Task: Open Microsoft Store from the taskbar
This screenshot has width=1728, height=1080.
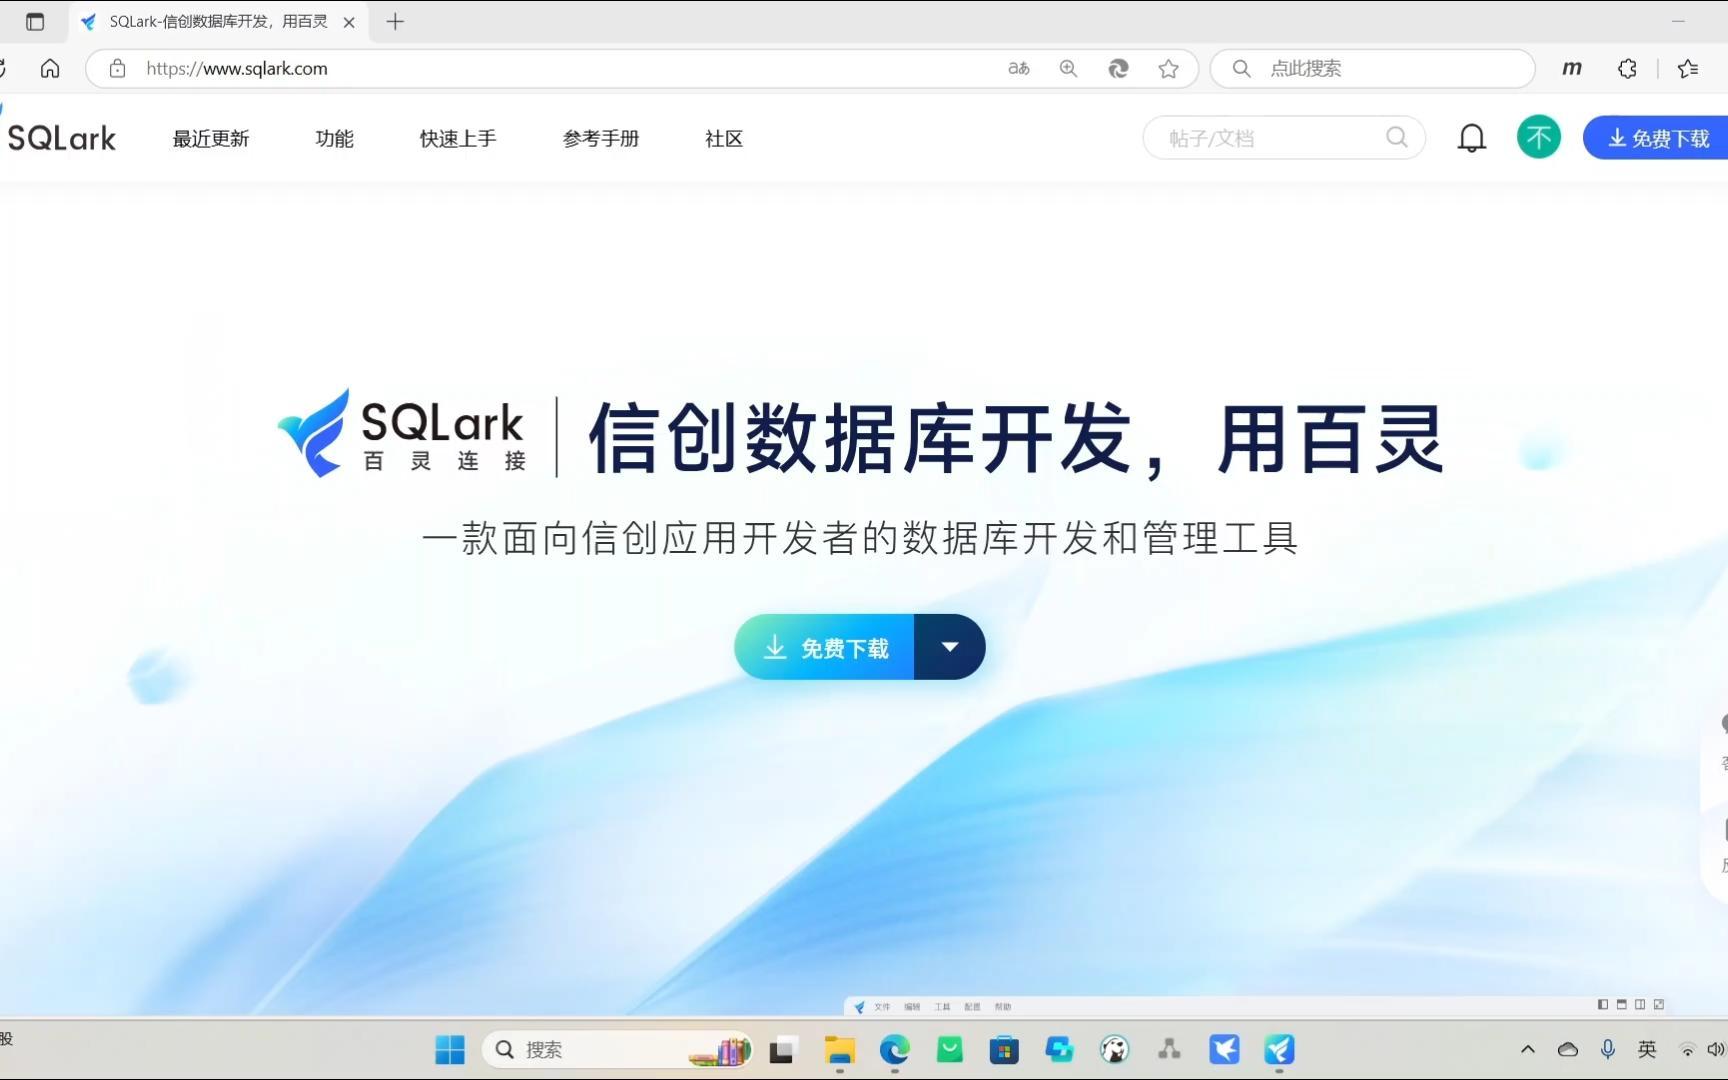Action: 1004,1049
